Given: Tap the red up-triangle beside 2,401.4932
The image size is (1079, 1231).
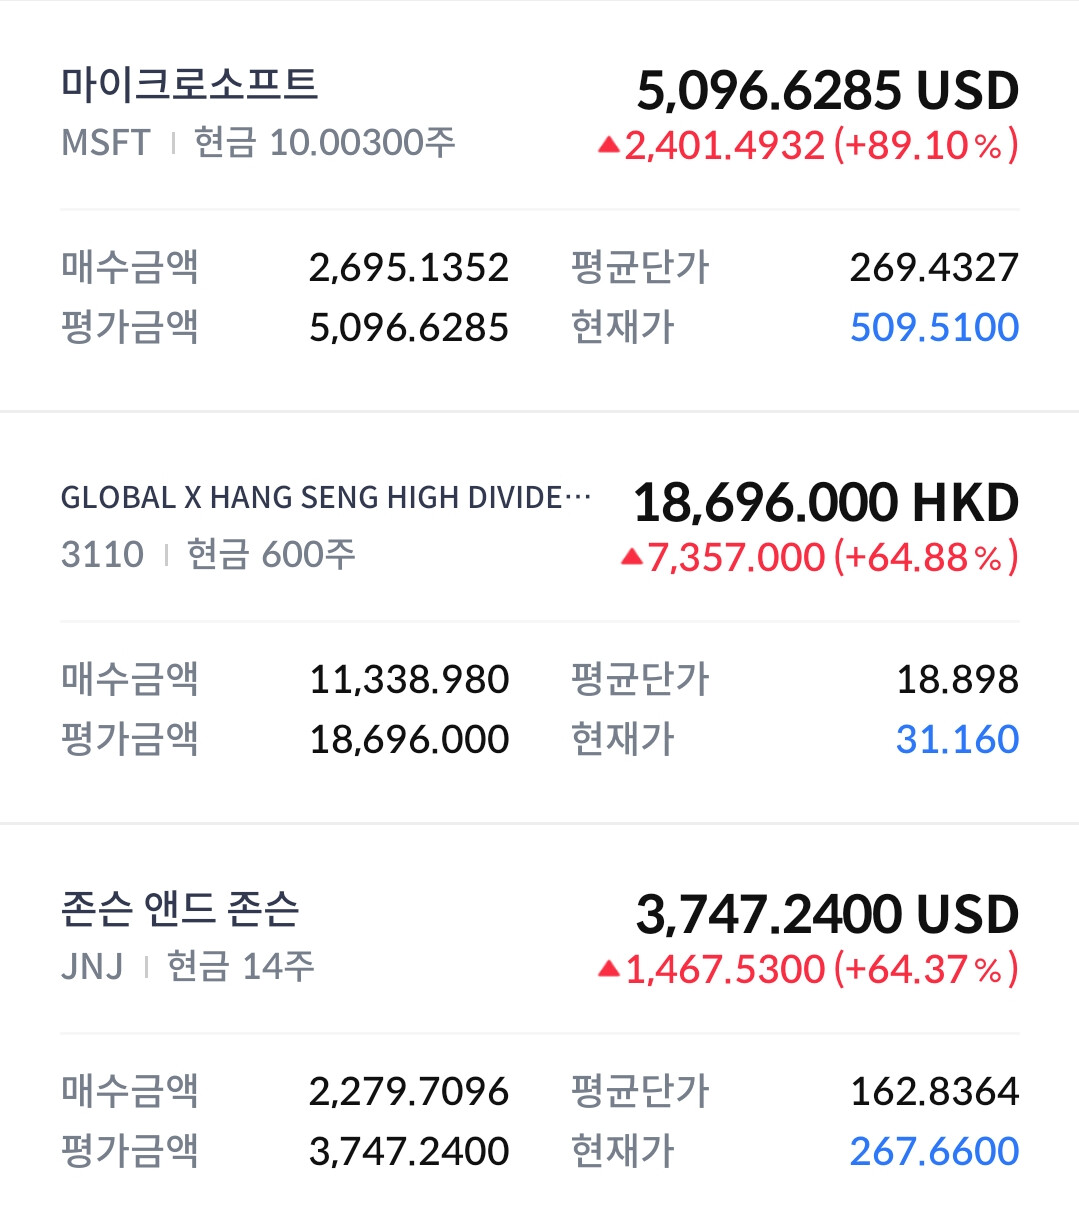Looking at the screenshot, I should 609,146.
